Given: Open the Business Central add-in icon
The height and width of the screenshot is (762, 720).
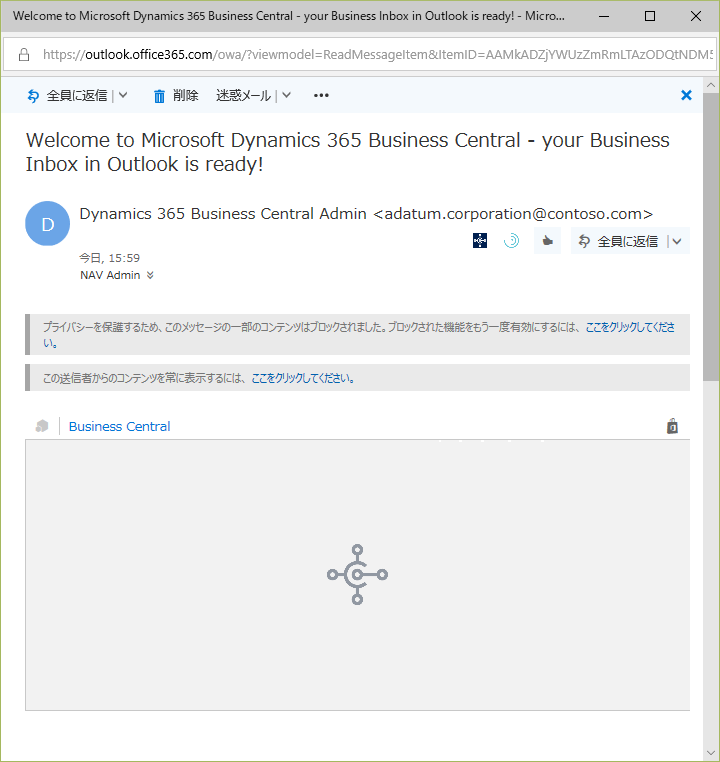Looking at the screenshot, I should 480,241.
